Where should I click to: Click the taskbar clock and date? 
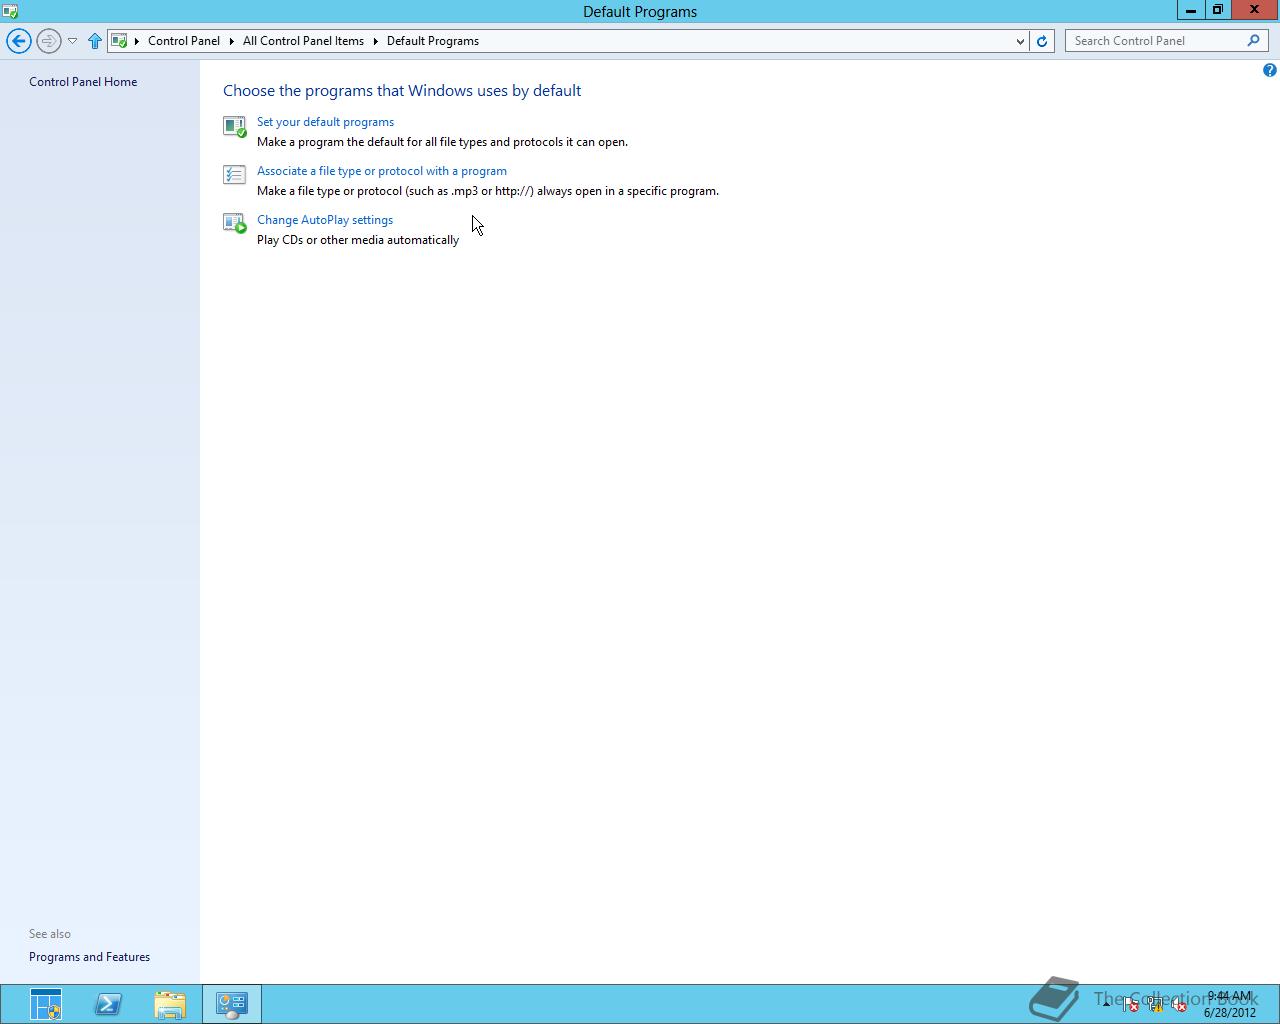pos(1229,1004)
